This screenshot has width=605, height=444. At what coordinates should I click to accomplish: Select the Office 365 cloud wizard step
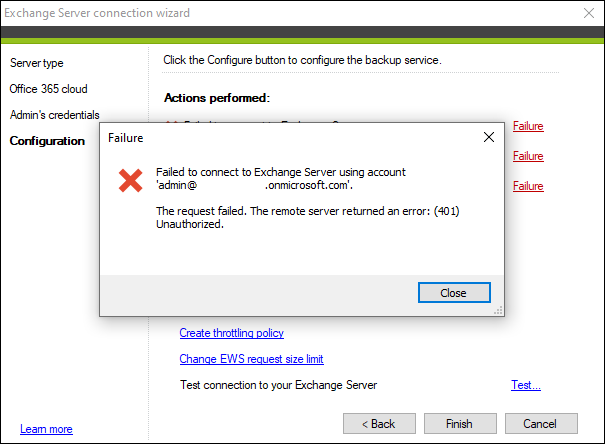tap(49, 89)
